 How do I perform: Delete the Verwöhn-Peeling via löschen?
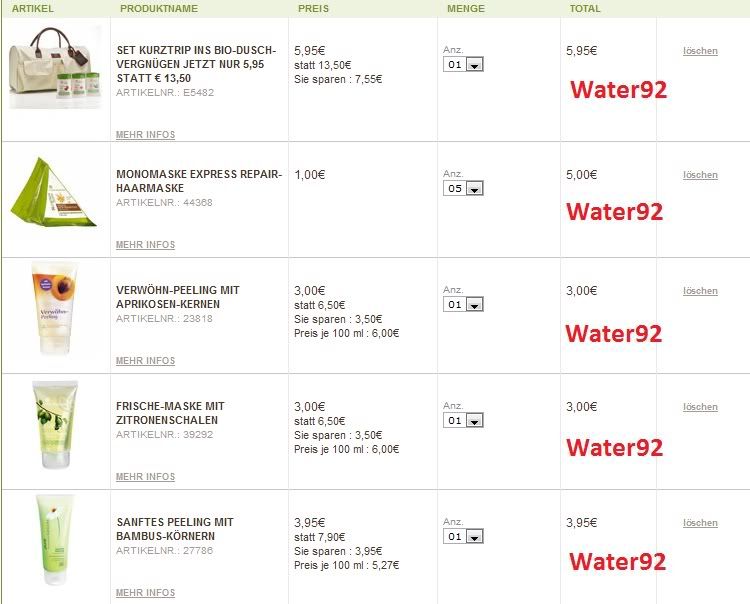[700, 291]
